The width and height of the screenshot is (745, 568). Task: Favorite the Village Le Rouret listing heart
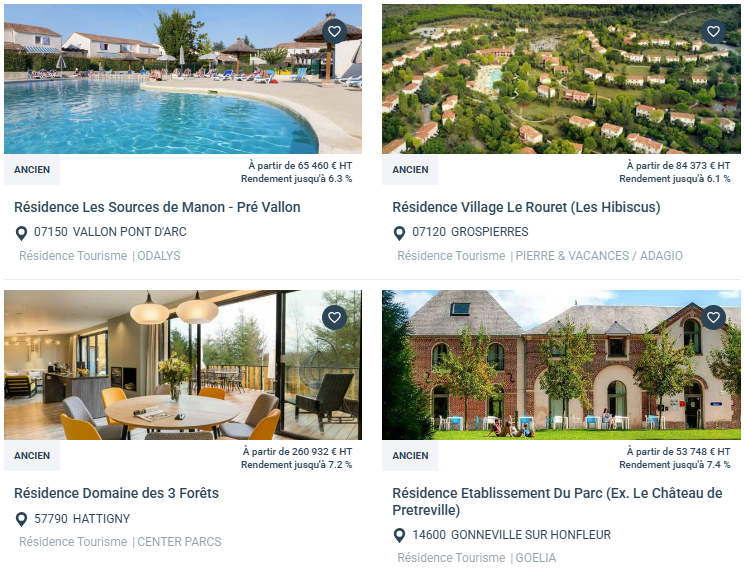coord(713,31)
